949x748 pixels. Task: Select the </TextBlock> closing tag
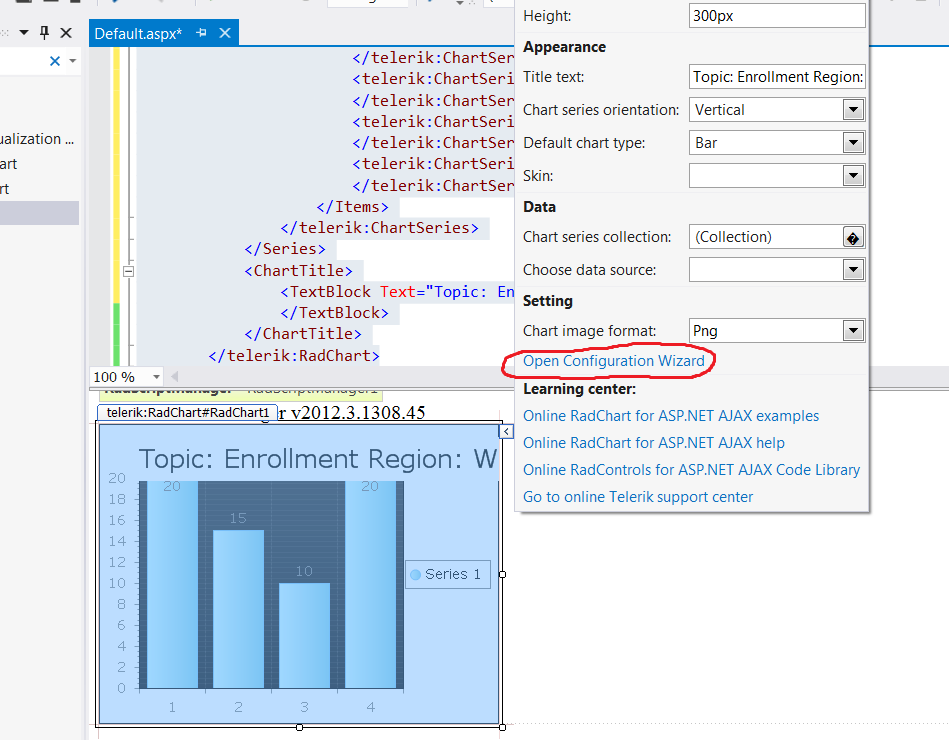(x=334, y=313)
